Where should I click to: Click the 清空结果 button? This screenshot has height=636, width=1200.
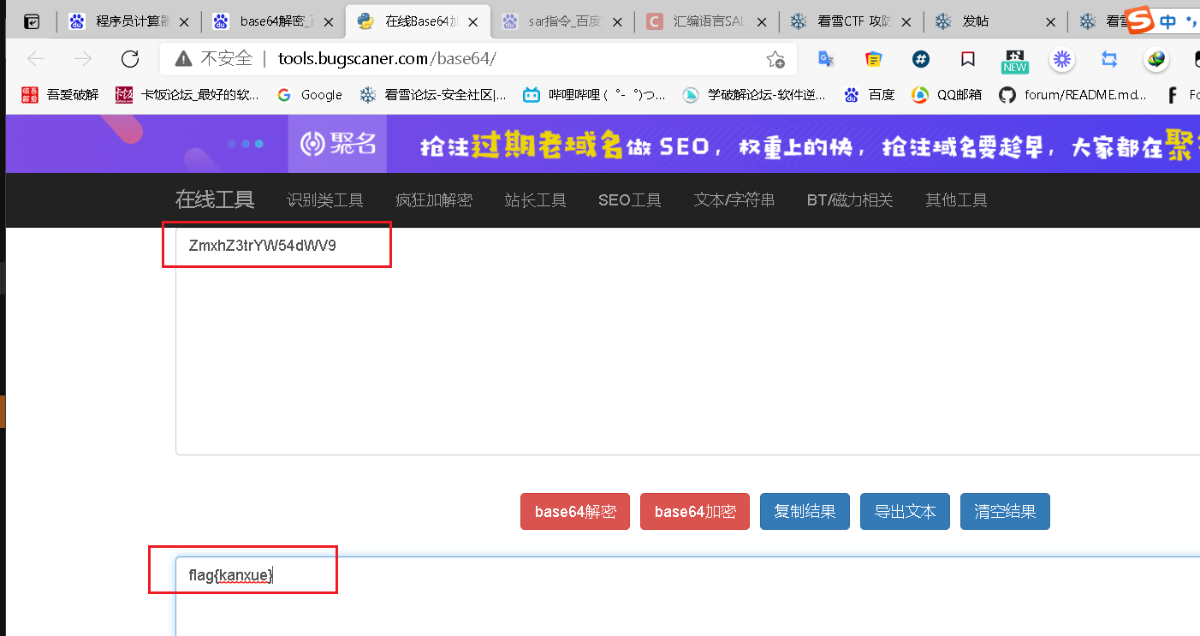coord(1005,511)
